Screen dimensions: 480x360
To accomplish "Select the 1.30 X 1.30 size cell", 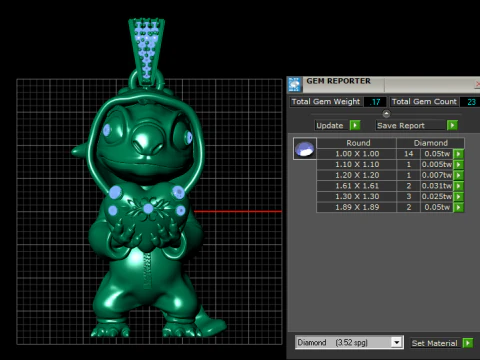I will tap(357, 196).
